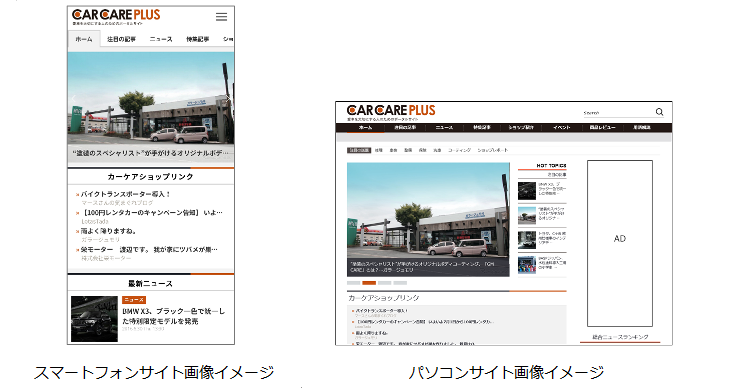Click the search magnifier icon on PC site
The image size is (730, 388).
point(659,112)
